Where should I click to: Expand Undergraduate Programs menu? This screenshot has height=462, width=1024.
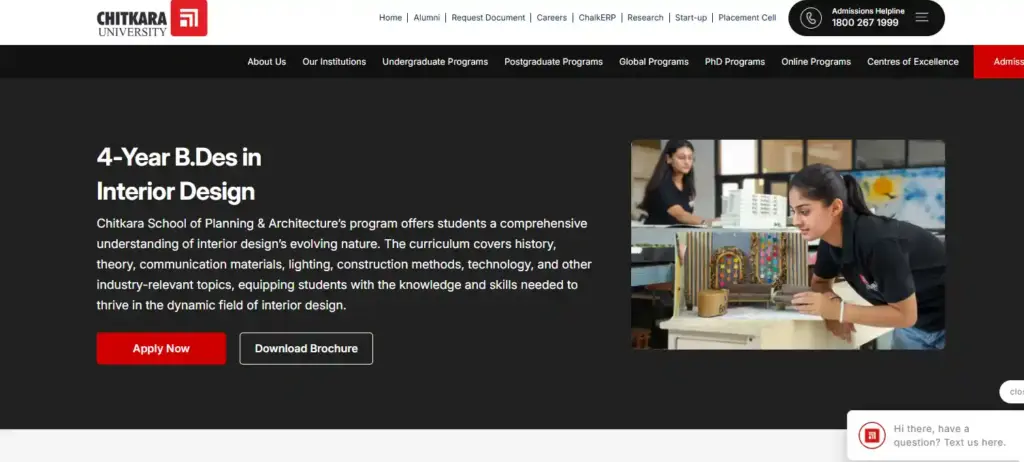(x=435, y=62)
